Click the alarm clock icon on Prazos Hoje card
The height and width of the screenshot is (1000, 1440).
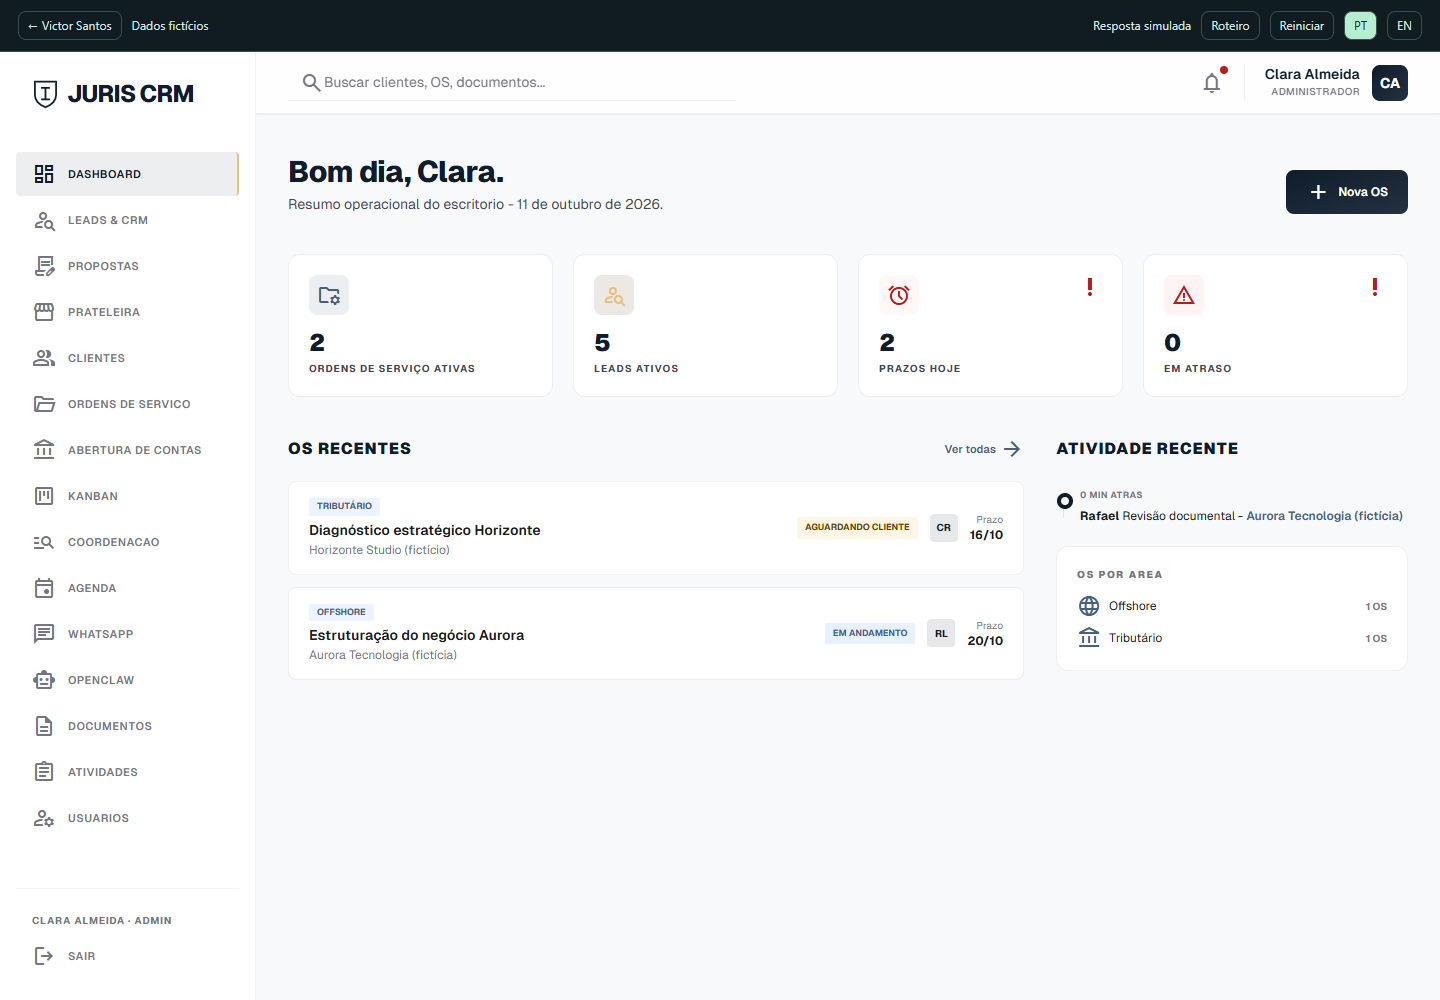[x=899, y=295]
